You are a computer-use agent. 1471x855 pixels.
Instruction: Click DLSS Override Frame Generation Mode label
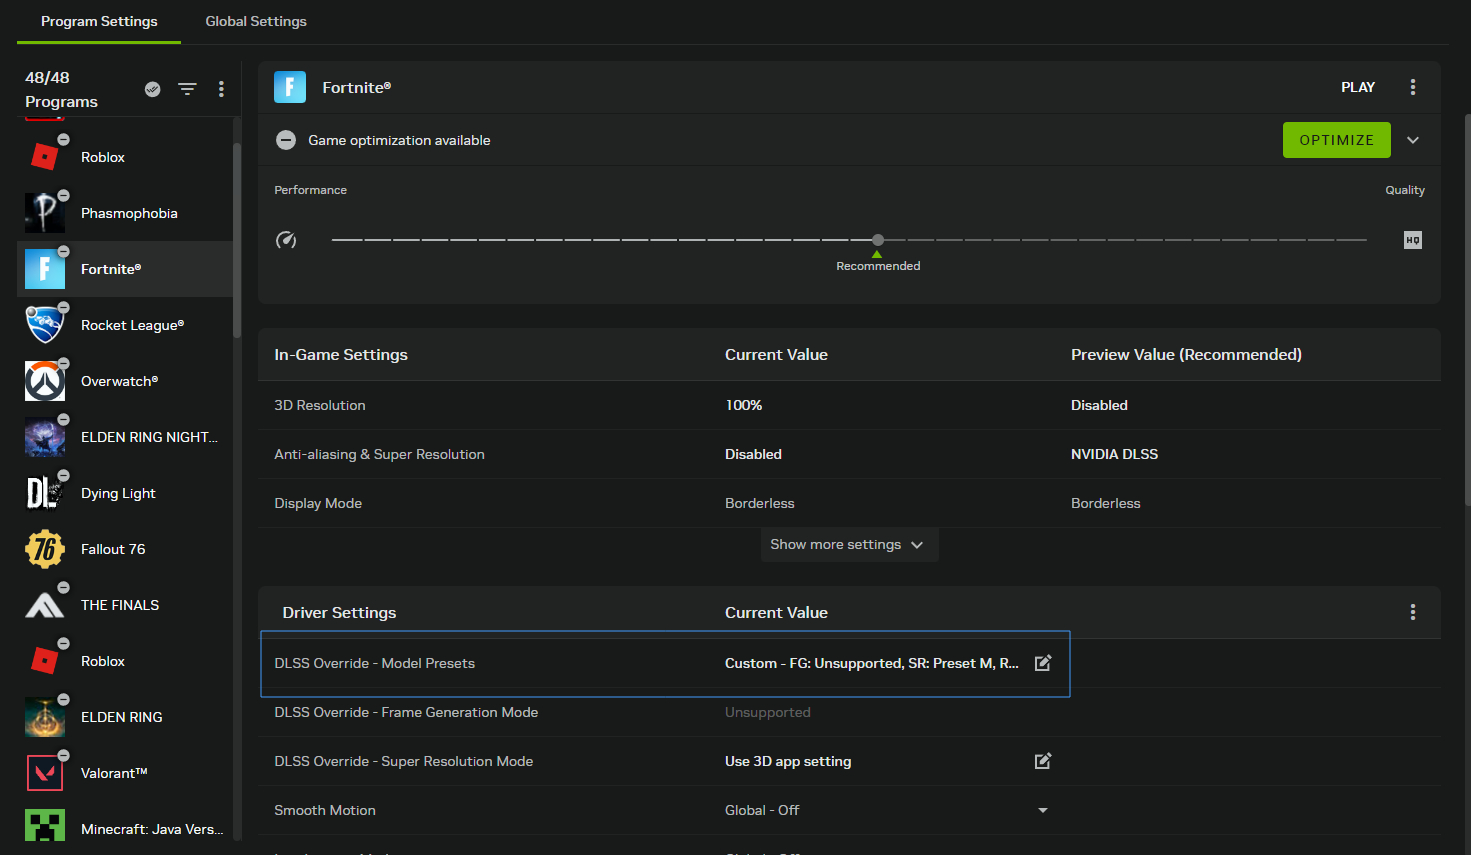[406, 712]
